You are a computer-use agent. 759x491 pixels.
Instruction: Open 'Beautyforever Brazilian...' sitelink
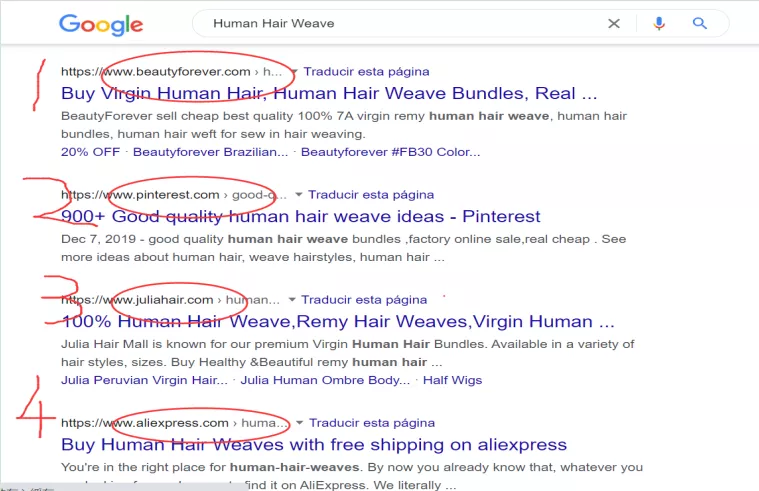coord(211,152)
